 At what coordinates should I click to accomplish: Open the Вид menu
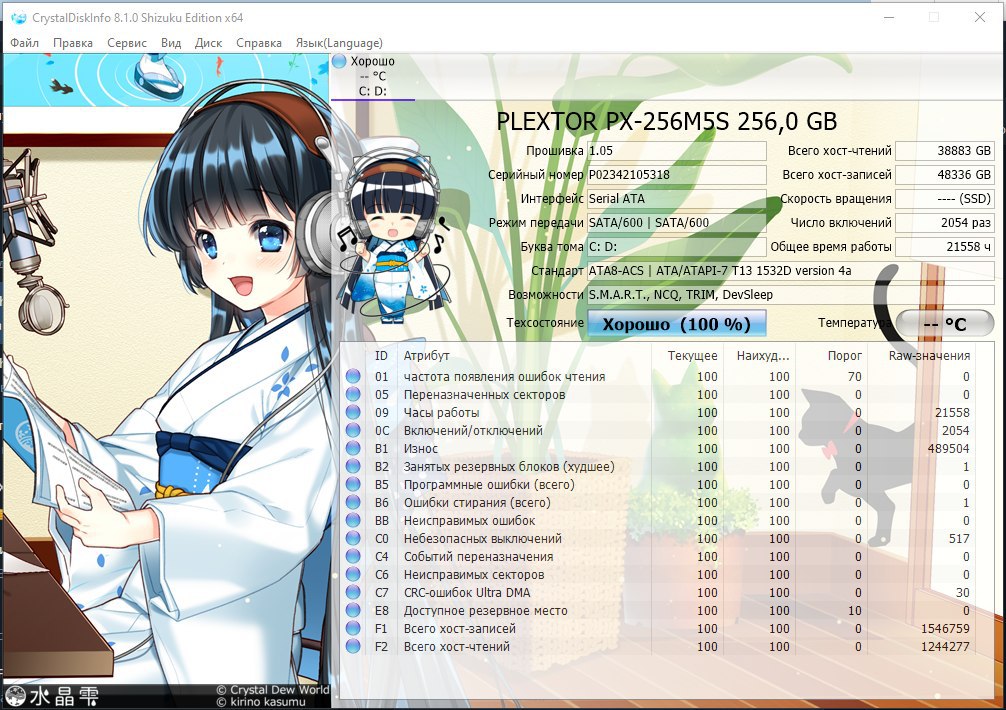coord(171,43)
